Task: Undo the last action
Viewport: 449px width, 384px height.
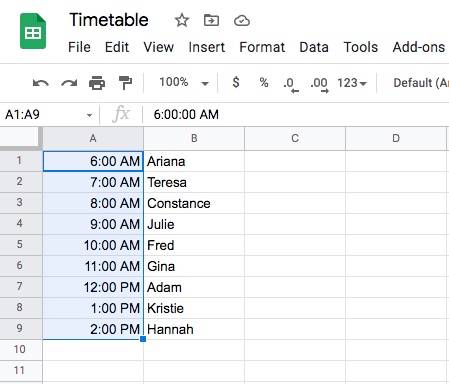Action: pos(41,83)
